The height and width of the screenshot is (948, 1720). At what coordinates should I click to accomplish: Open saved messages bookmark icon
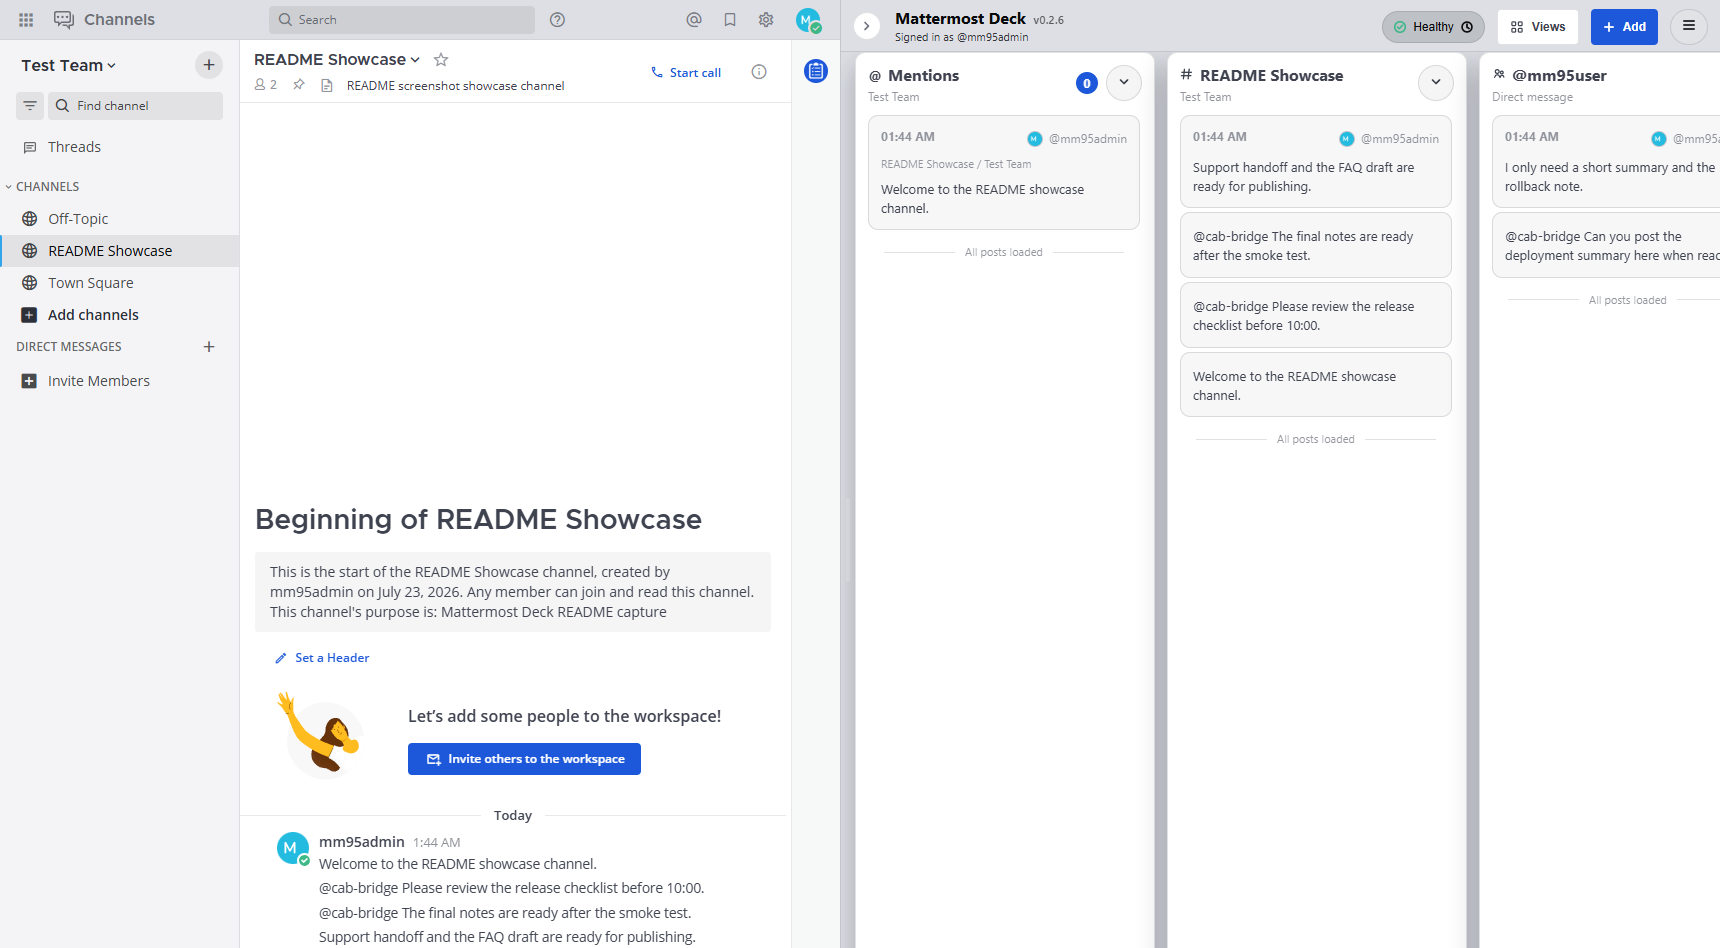730,20
